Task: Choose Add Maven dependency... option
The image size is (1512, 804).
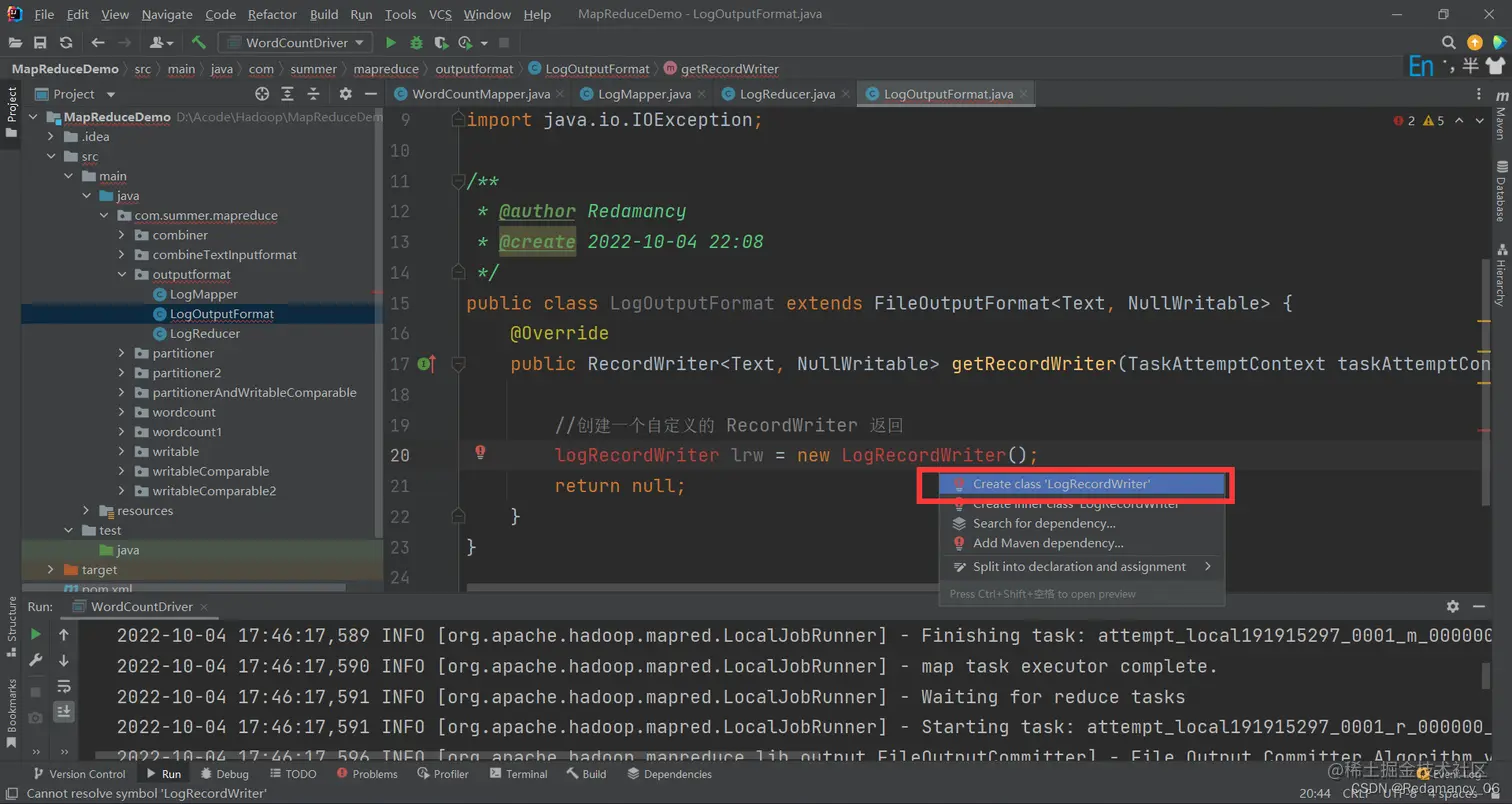Action: tap(1081, 543)
